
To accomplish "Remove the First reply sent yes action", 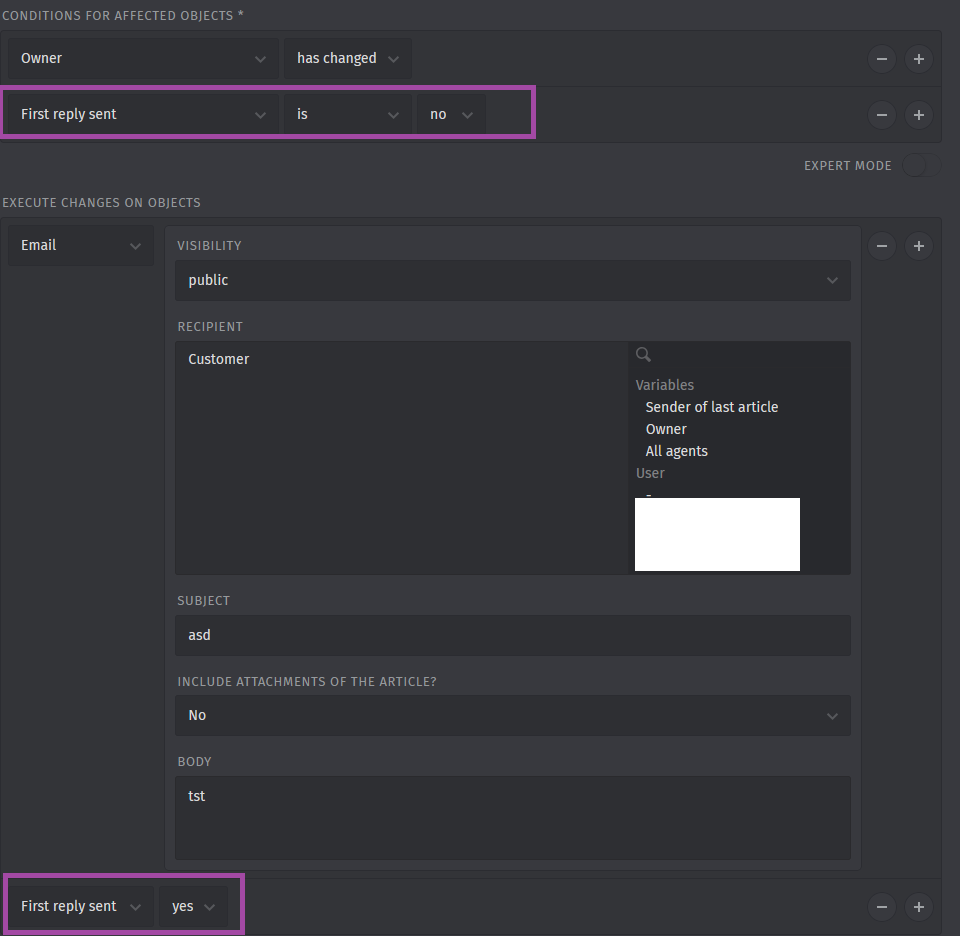I will tap(882, 907).
